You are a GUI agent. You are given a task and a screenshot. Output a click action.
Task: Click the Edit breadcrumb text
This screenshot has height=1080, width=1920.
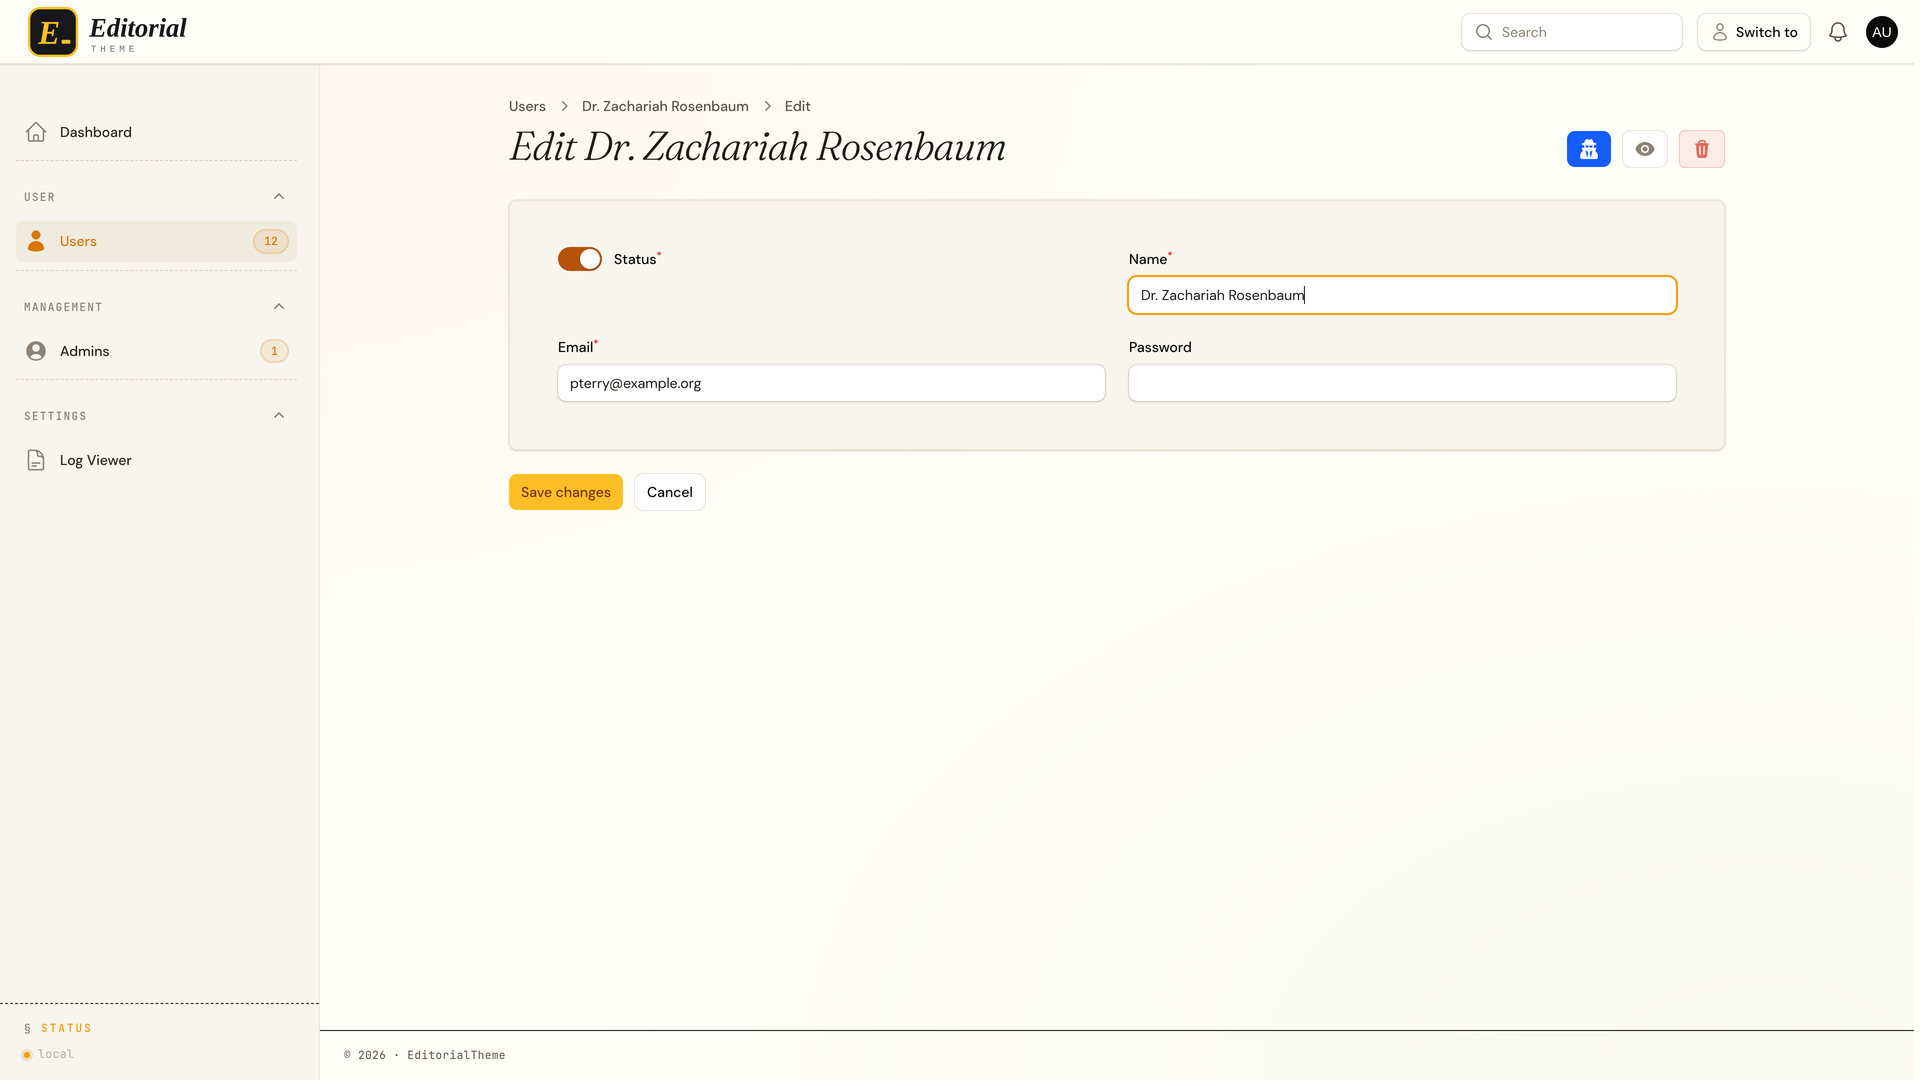point(797,106)
